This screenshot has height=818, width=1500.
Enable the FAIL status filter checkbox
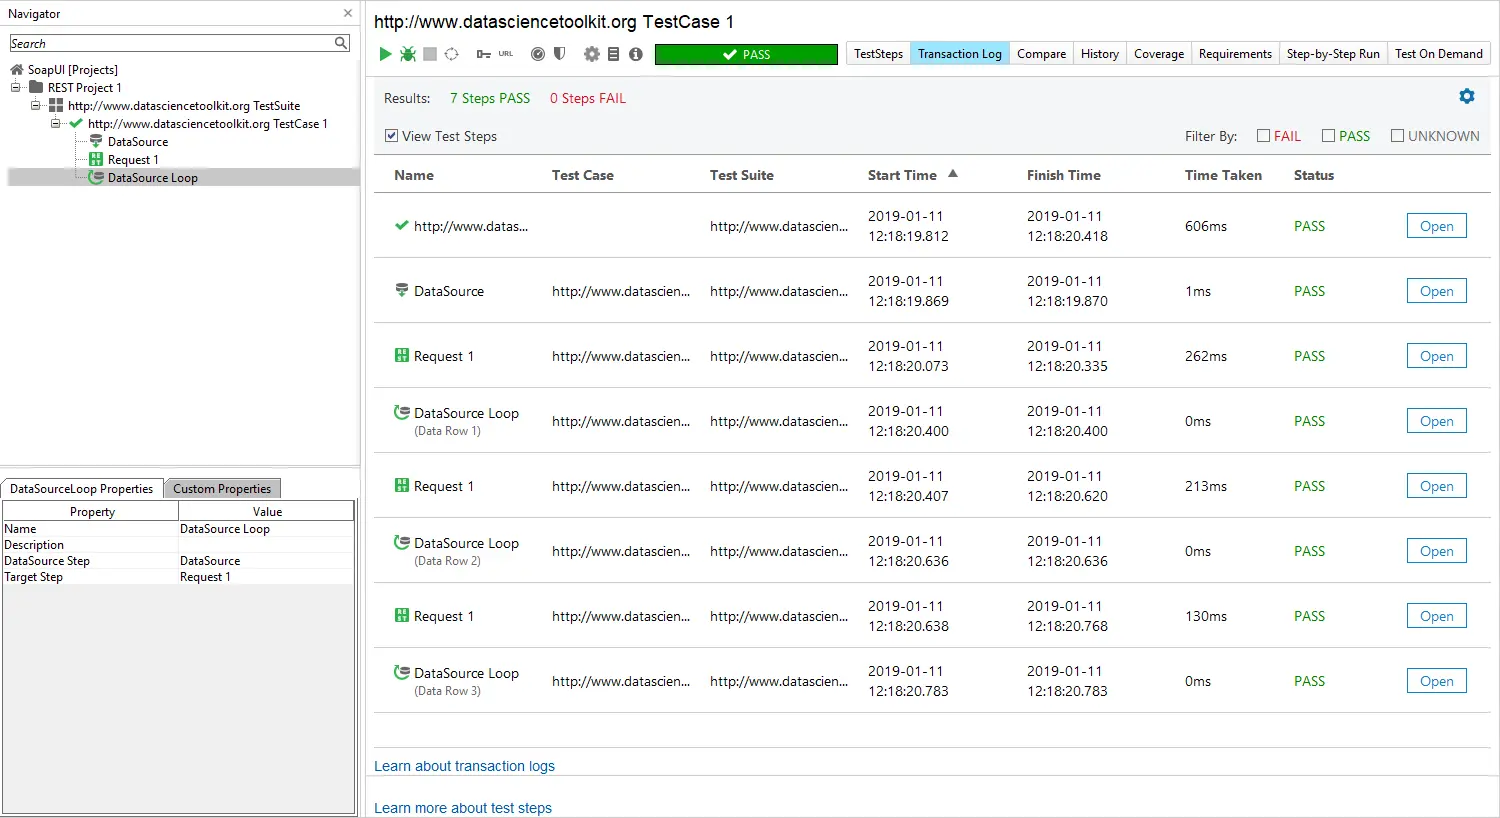(1262, 135)
